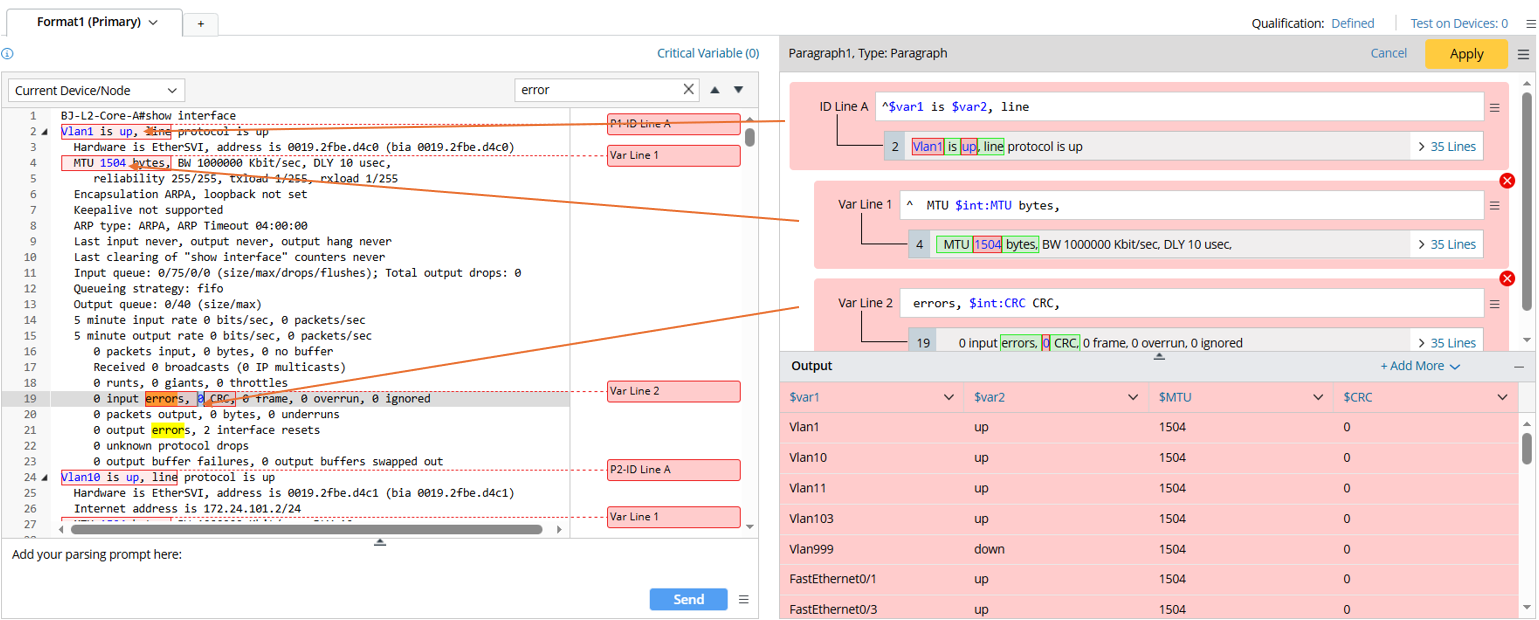Open the Current Device/Node dropdown

pyautogui.click(x=96, y=91)
